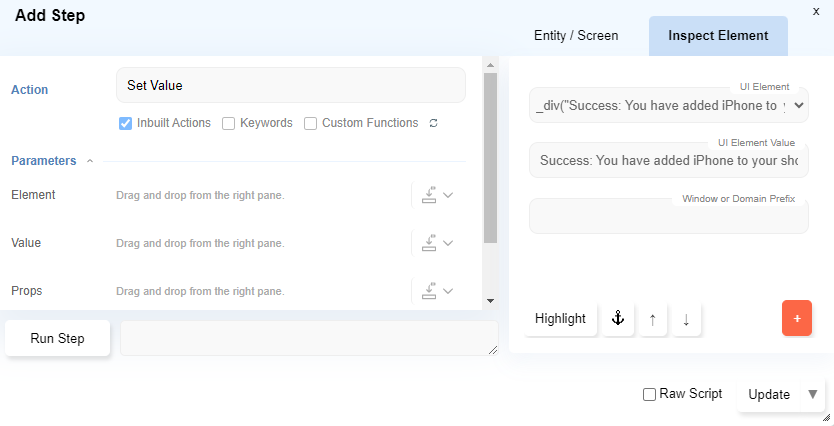Click the anchor icon button
This screenshot has height=426, width=834.
[x=617, y=319]
